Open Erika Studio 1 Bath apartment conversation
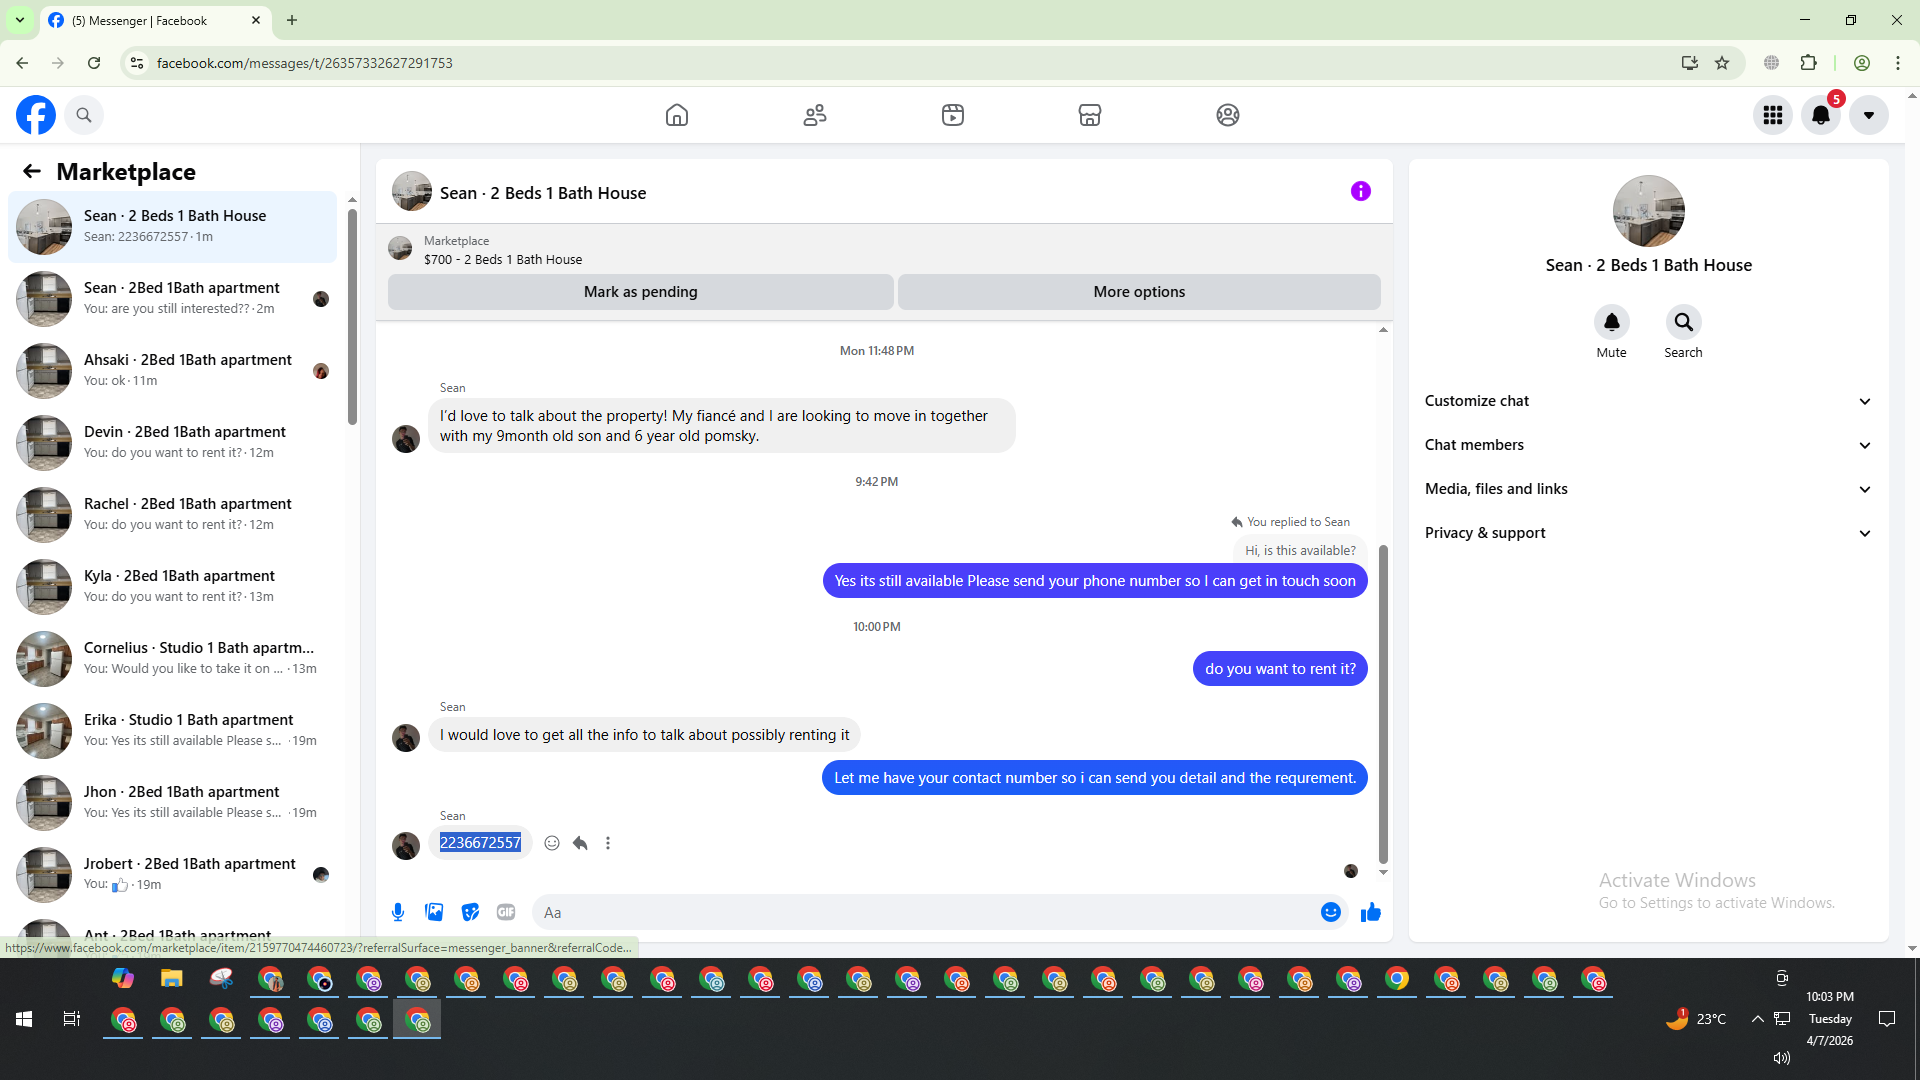Viewport: 1920px width, 1080px height. pyautogui.click(x=174, y=731)
